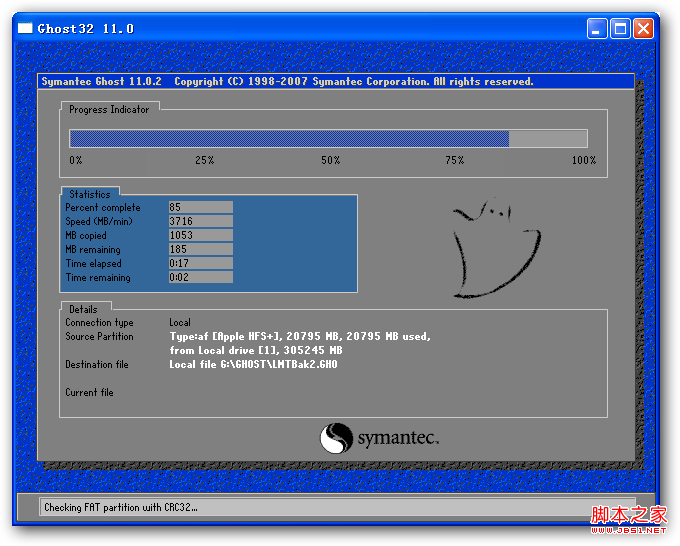Click the 'Checking FAT partition with CRC32' status

pos(121,507)
